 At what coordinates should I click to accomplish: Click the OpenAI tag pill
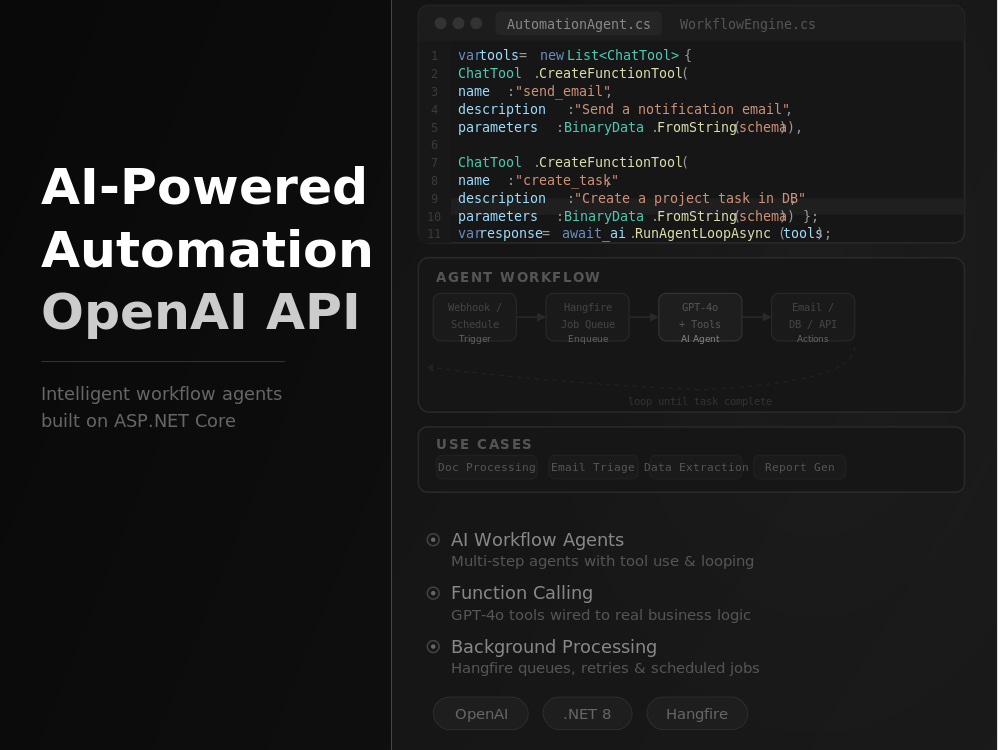pos(481,714)
